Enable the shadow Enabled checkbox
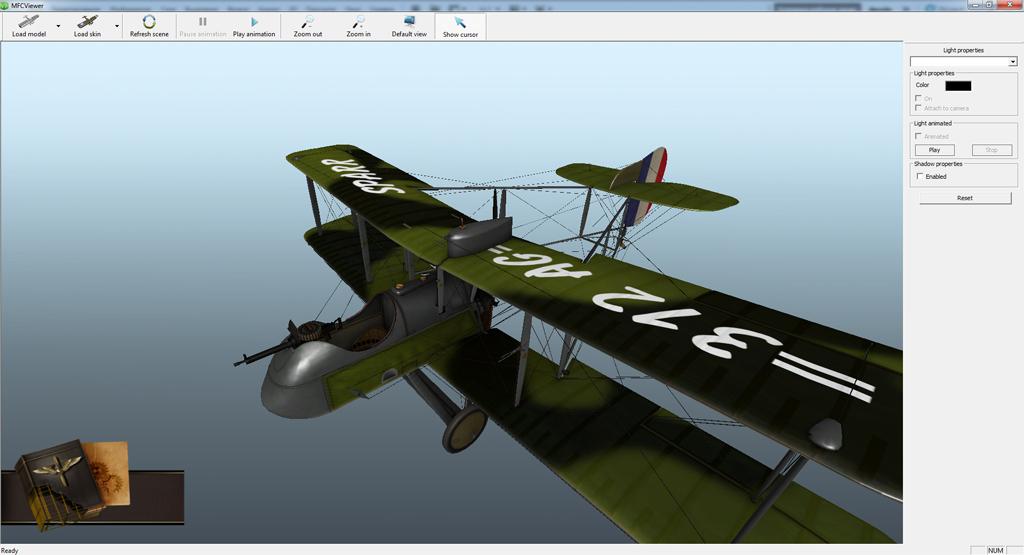The image size is (1024, 555). (920, 176)
